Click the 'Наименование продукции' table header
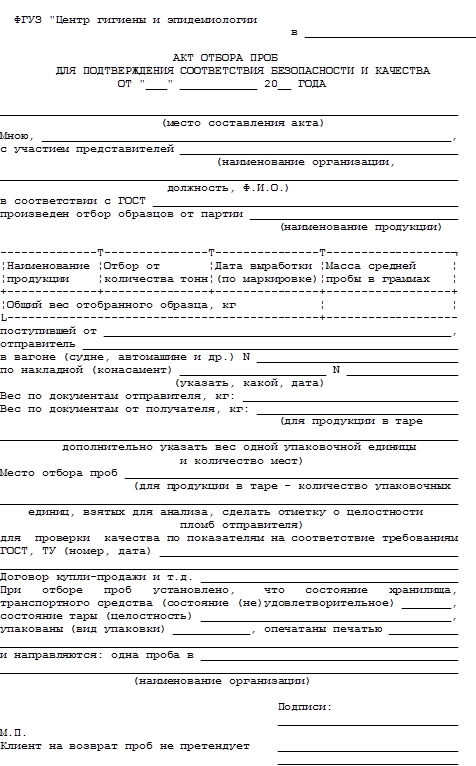The height and width of the screenshot is (766, 476). click(48, 273)
